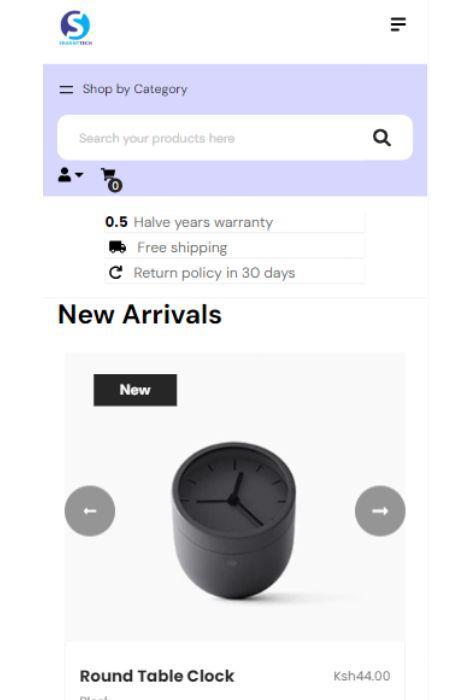Go to the previous product with left arrow

90,511
